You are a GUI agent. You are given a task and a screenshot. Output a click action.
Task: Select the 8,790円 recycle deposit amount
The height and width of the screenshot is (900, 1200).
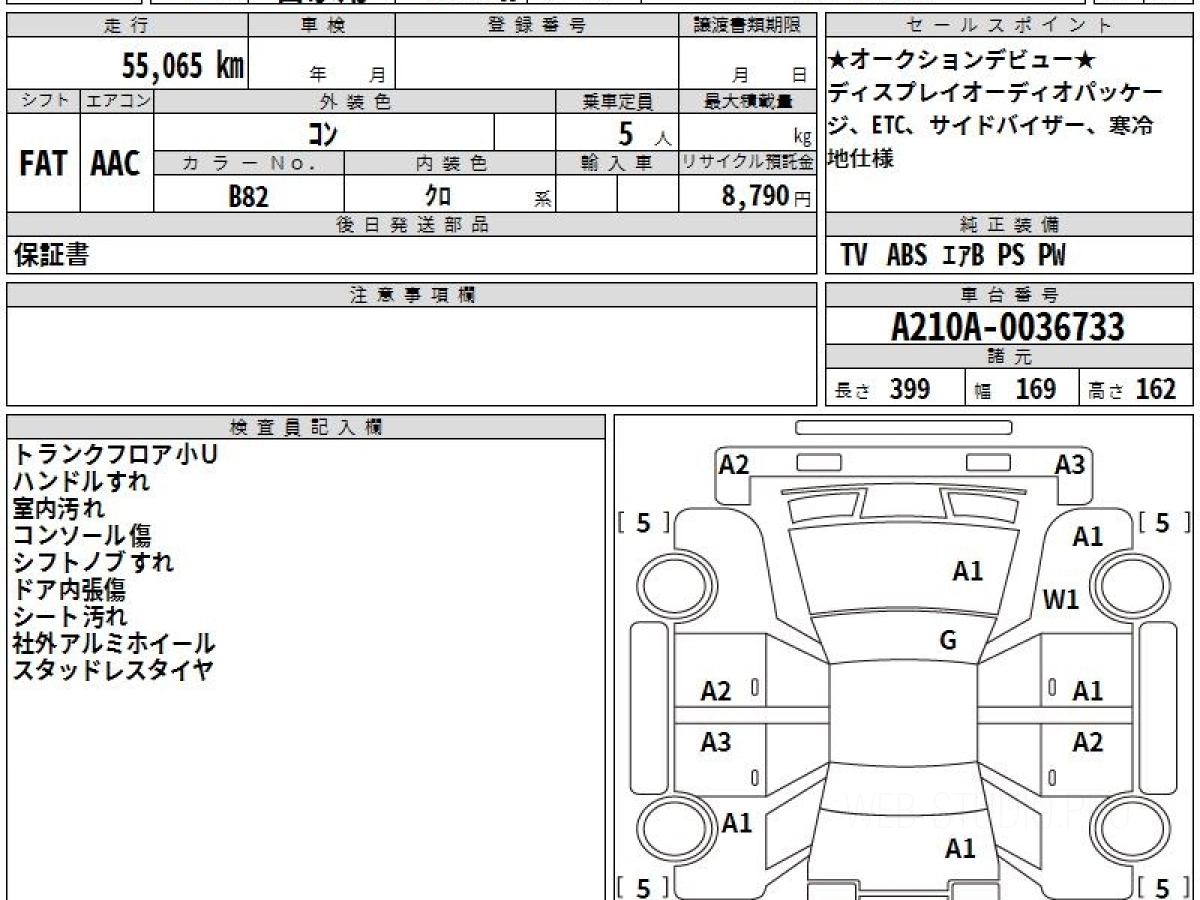coord(766,196)
